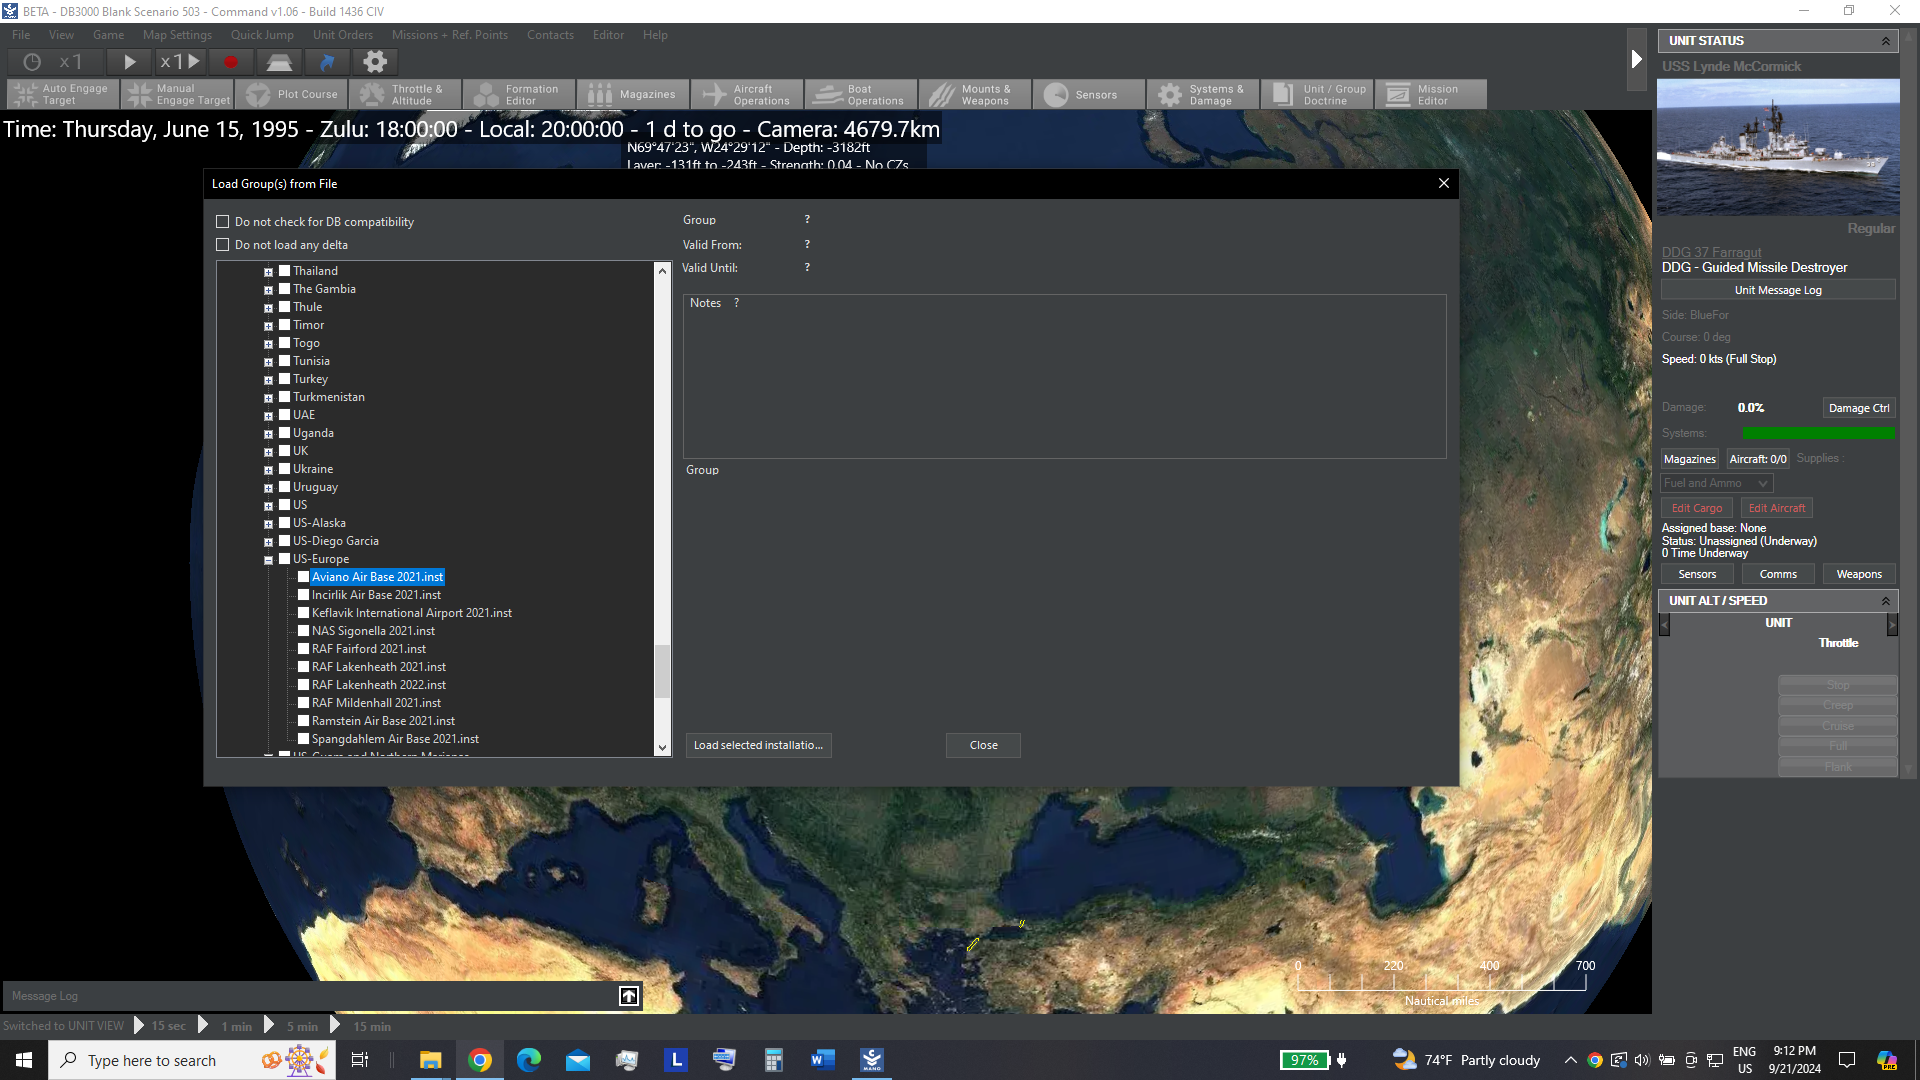Open the settings gear icon in toolbar
Viewport: 1920px width, 1080px height.
(x=375, y=62)
